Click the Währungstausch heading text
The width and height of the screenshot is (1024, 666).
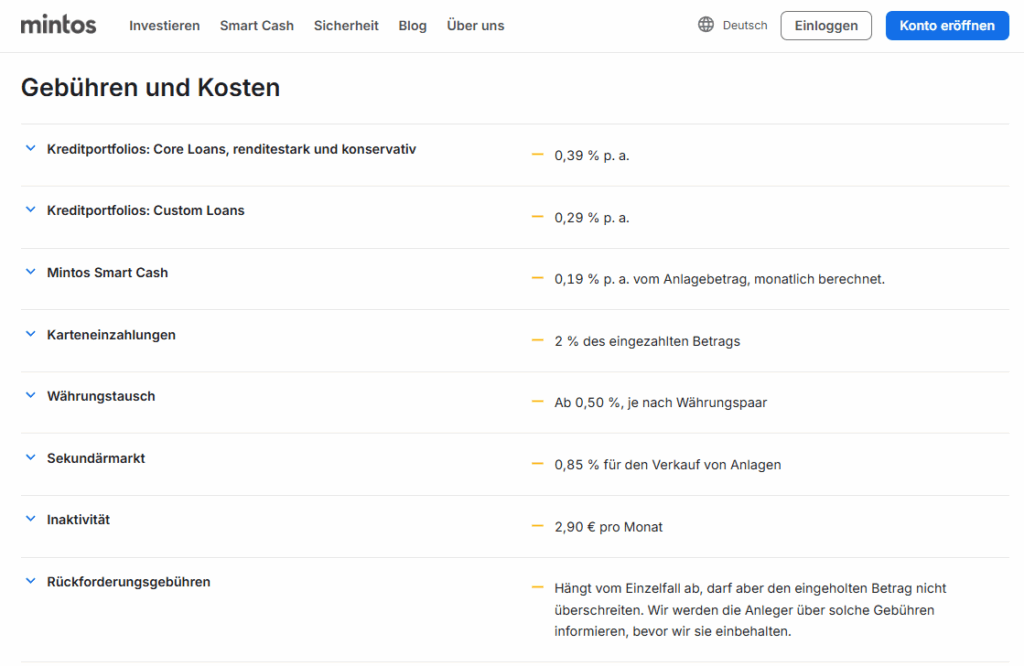tap(101, 396)
